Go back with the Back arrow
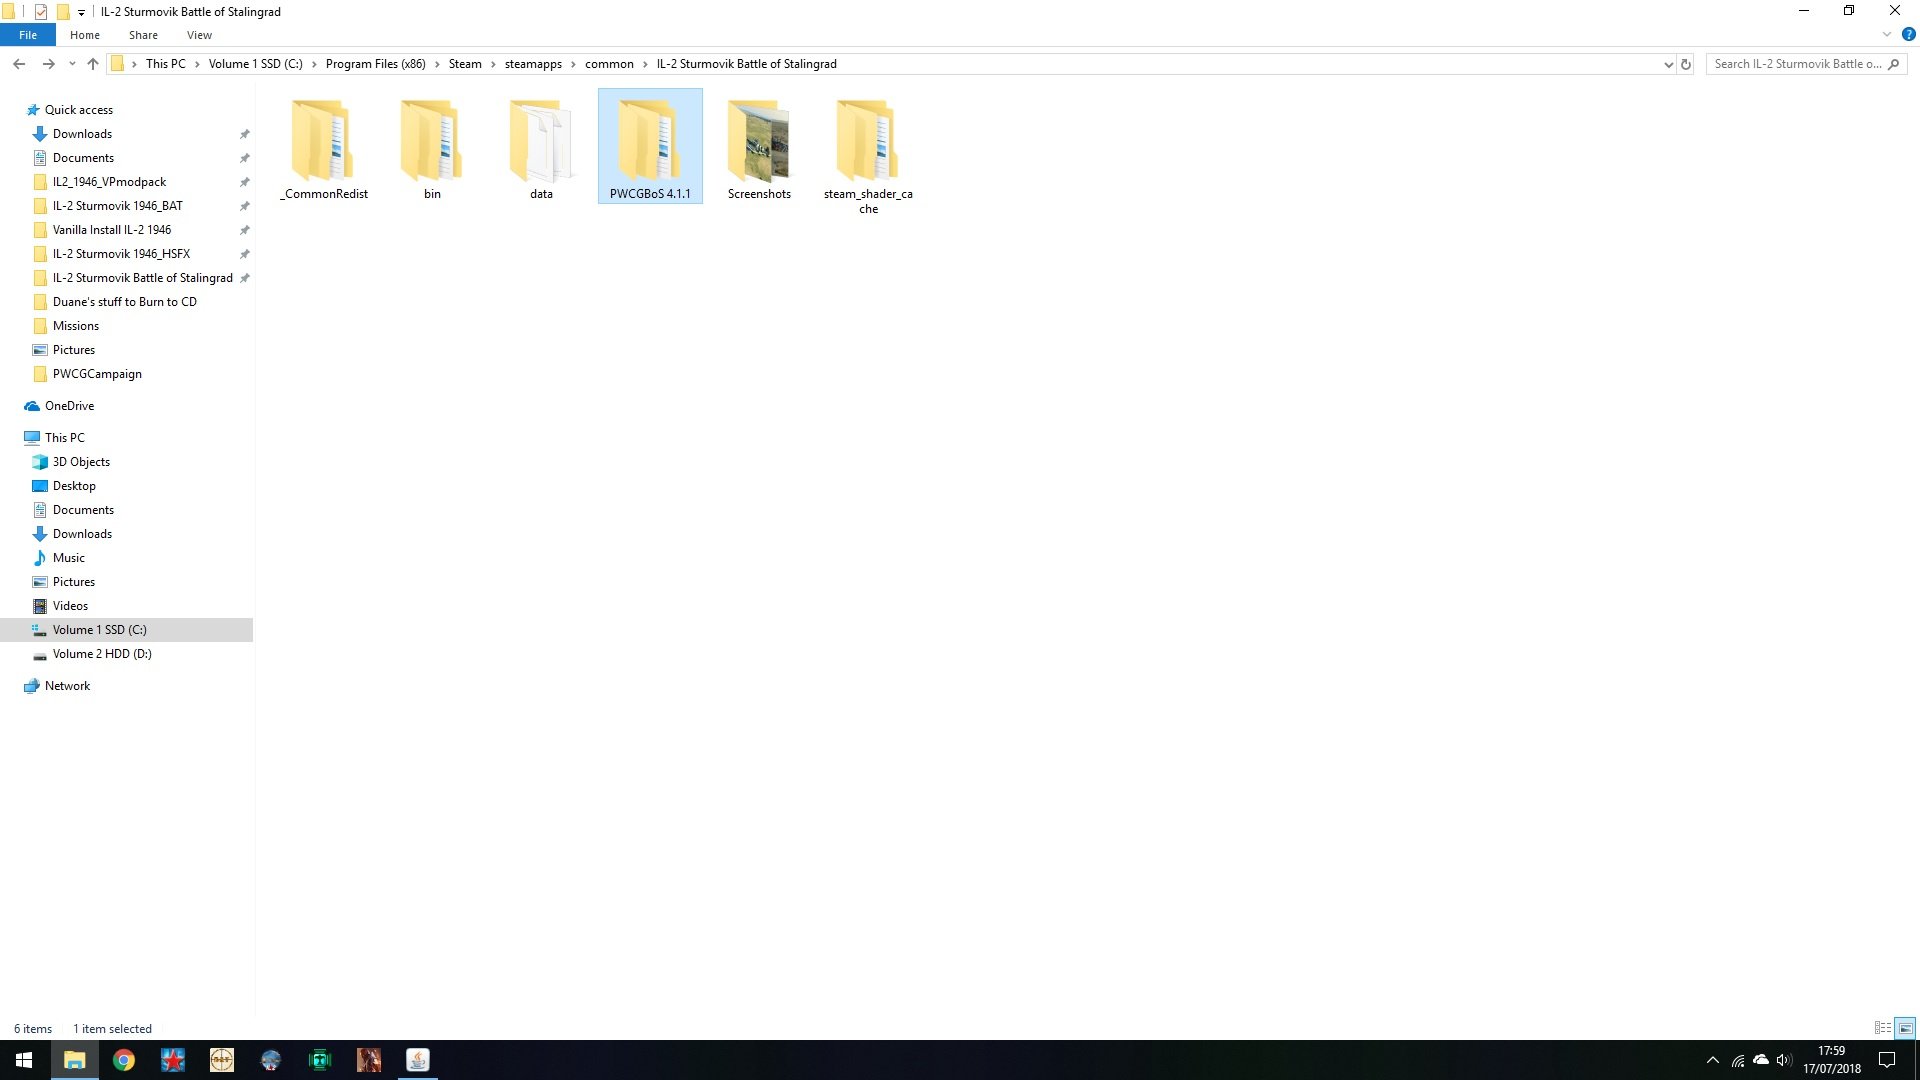The image size is (1920, 1080). [19, 64]
